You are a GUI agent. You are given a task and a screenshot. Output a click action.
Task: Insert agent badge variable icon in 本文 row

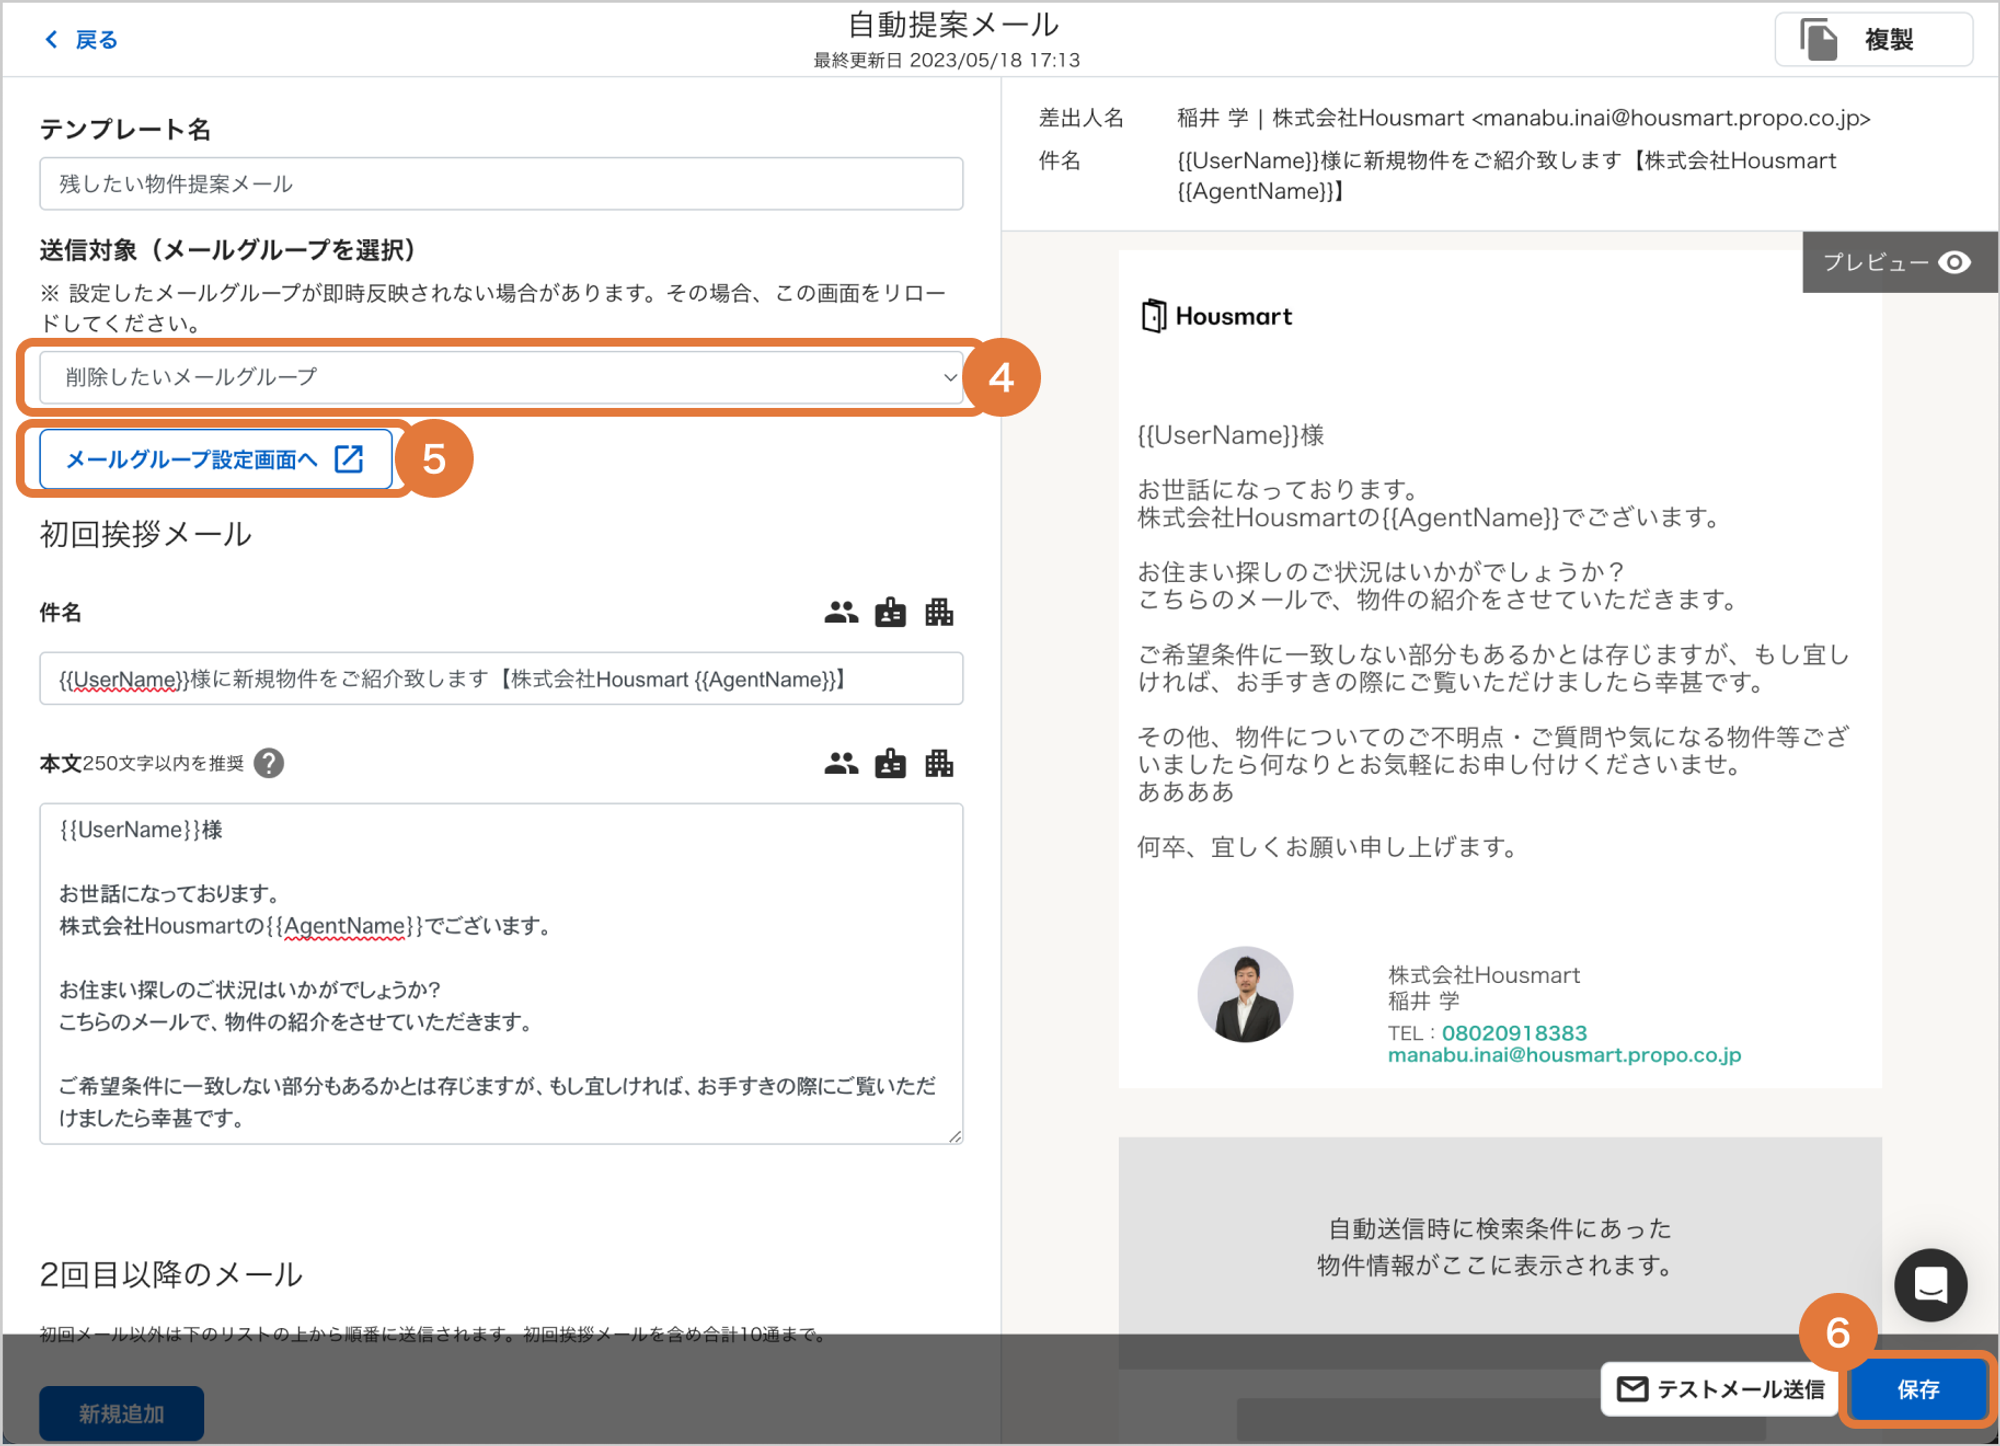point(890,764)
